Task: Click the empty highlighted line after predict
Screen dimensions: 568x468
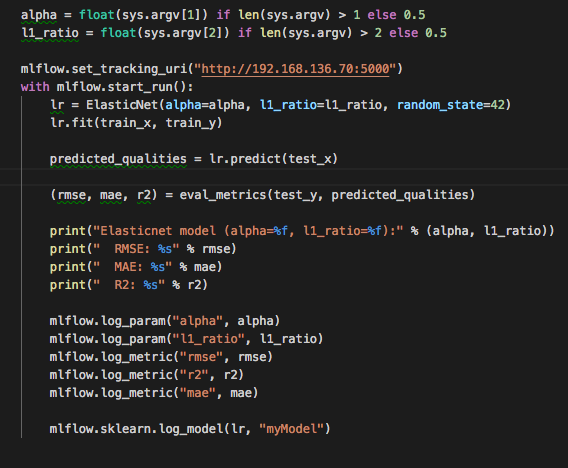Action: tap(284, 177)
